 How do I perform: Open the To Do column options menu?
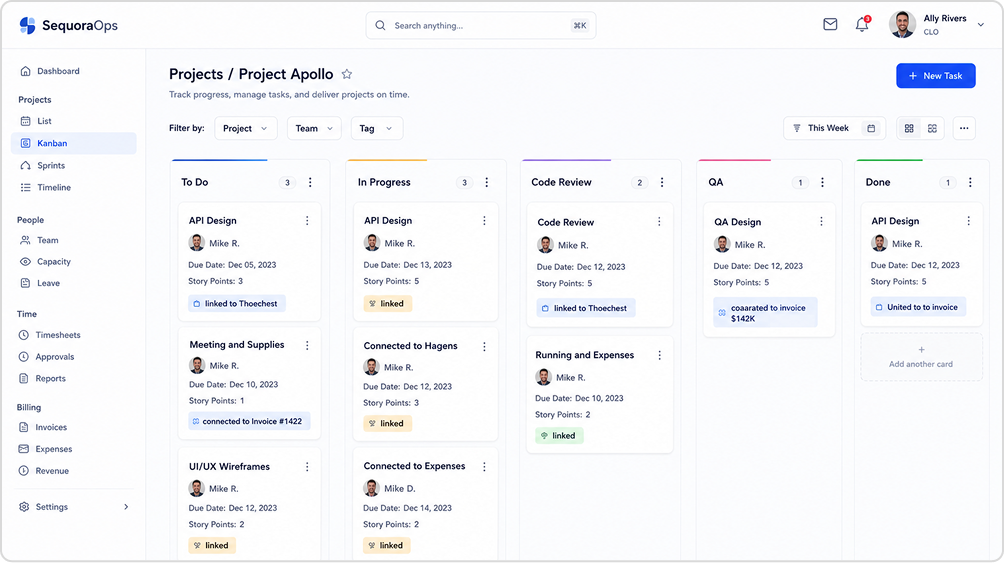311,183
